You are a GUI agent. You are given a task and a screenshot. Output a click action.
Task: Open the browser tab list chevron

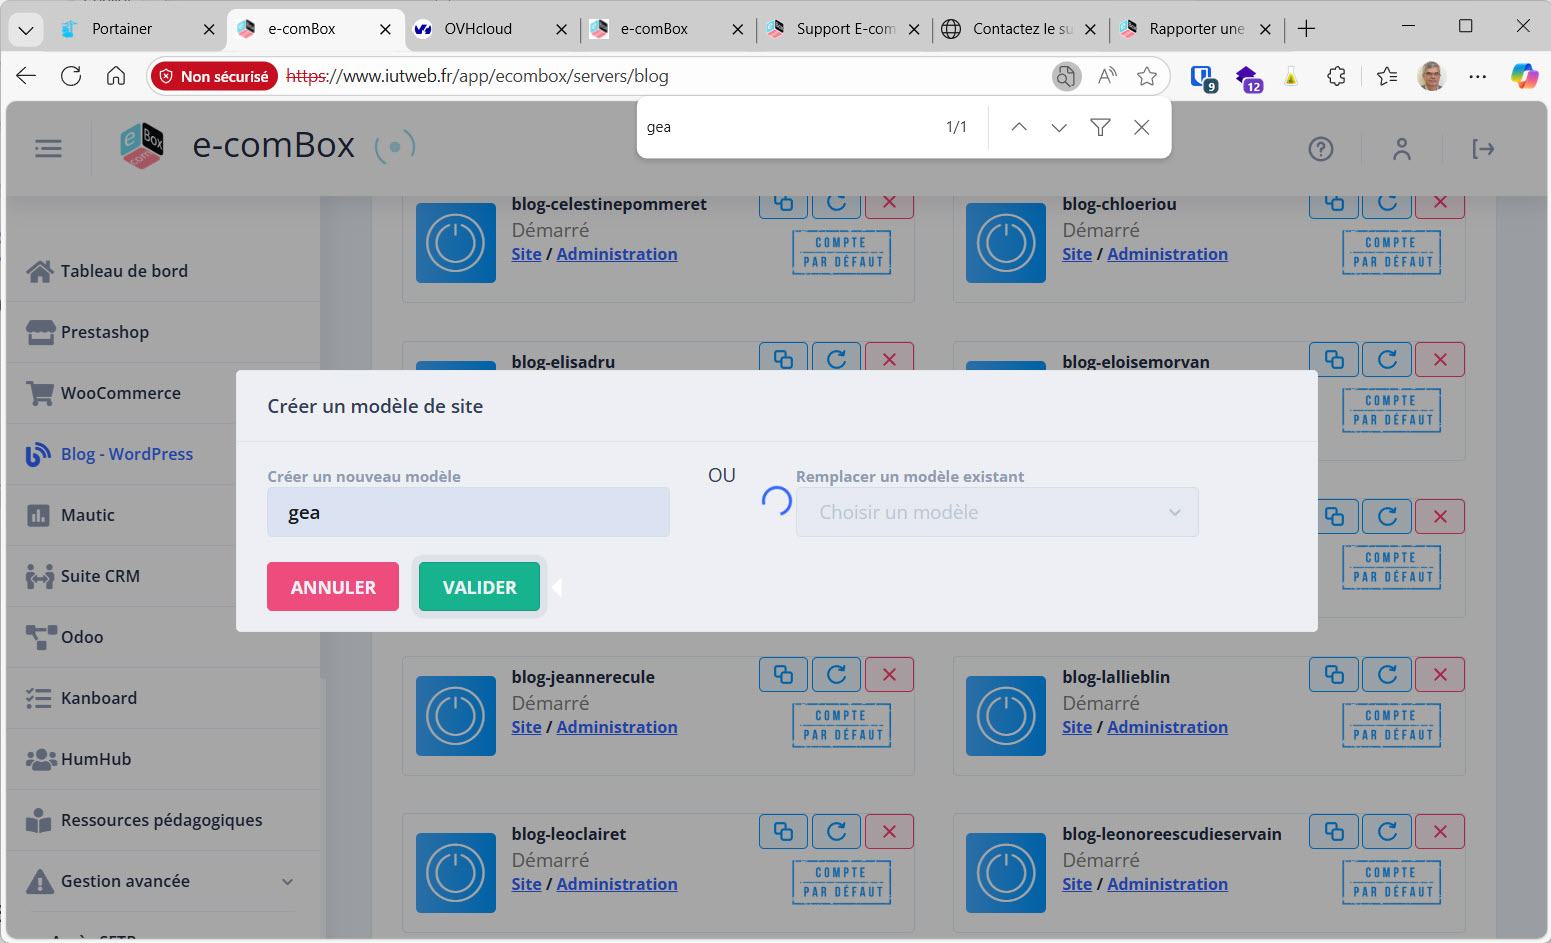(x=26, y=29)
